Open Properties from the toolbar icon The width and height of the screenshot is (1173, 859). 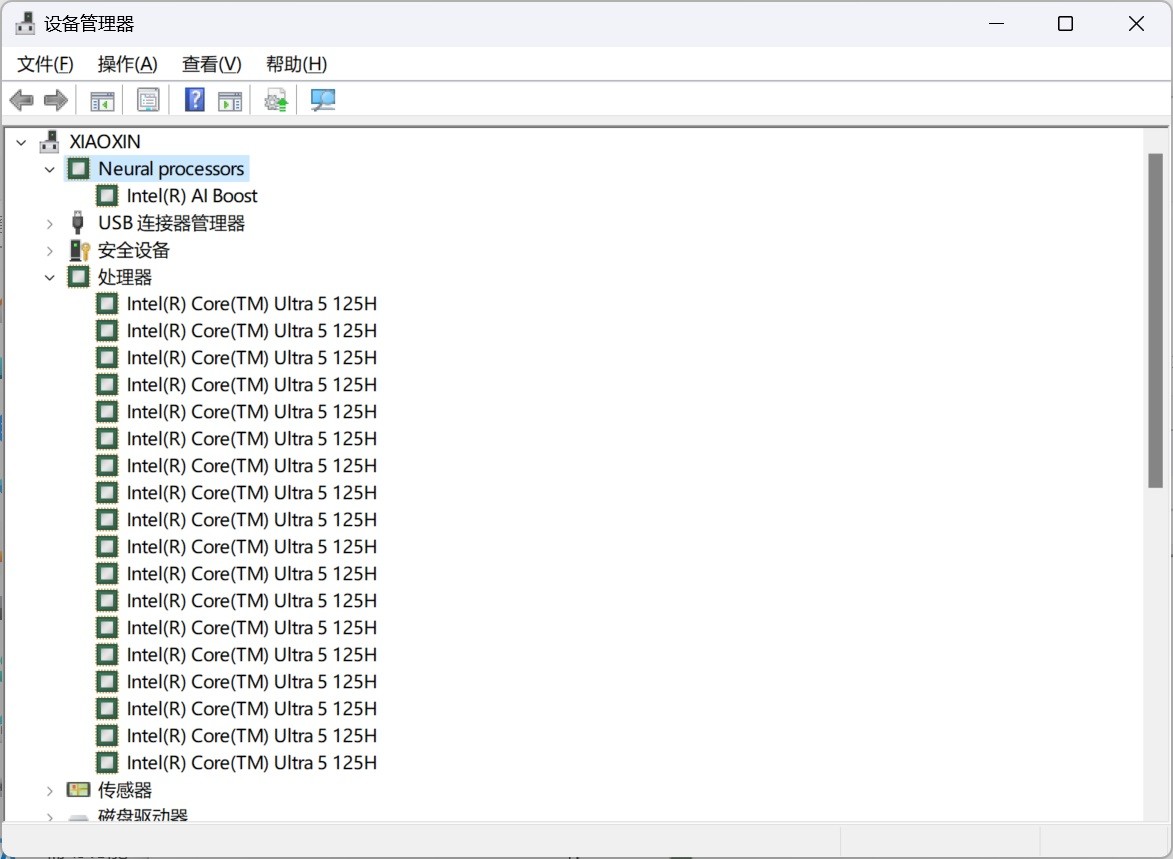coord(148,100)
